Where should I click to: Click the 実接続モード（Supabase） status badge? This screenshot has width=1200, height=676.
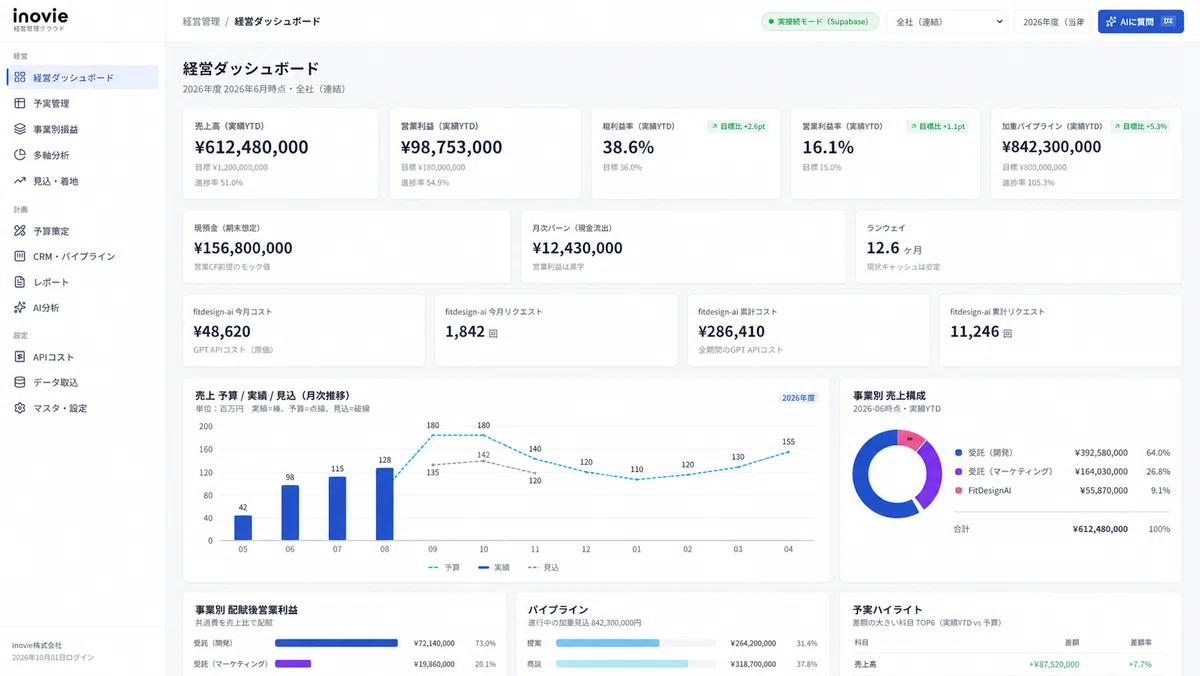pyautogui.click(x=820, y=21)
